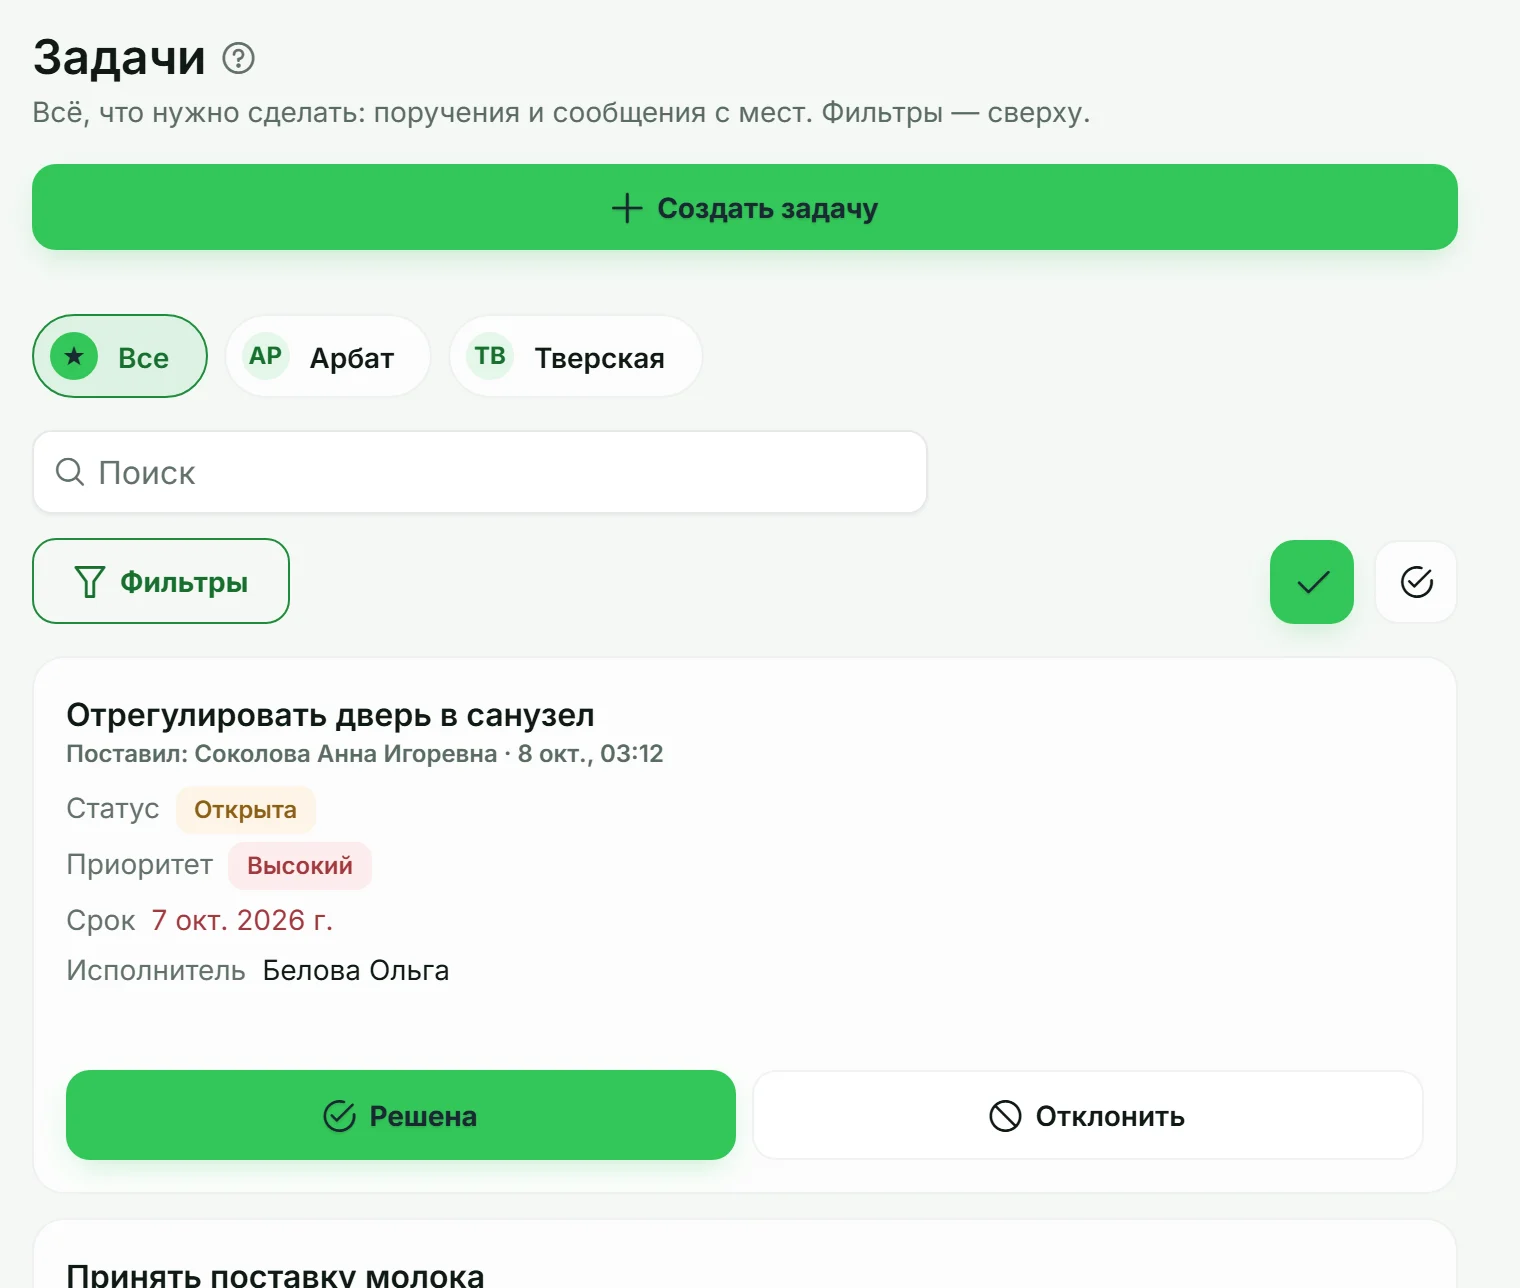
Task: Click the АР avatar badge
Action: pos(265,356)
